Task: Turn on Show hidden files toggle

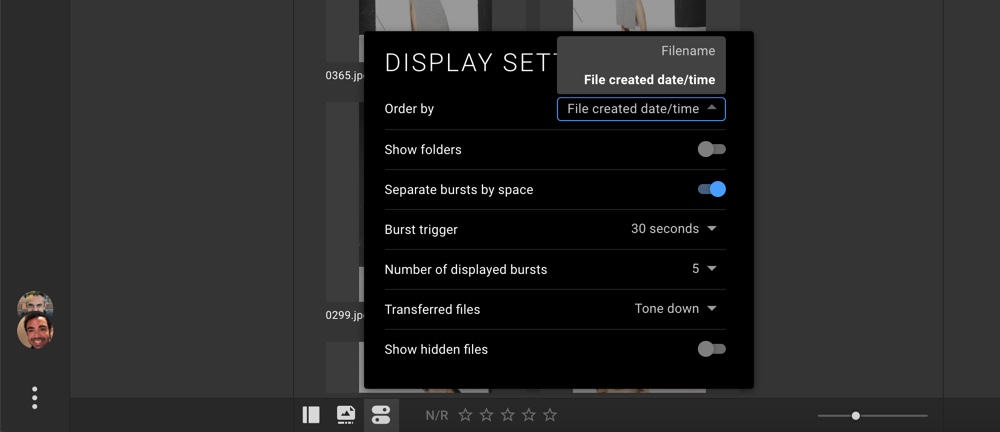Action: click(711, 349)
